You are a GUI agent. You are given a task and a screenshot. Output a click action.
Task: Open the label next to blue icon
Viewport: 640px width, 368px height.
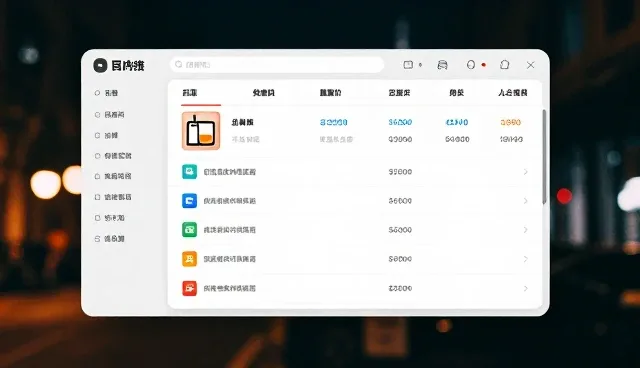(230, 201)
